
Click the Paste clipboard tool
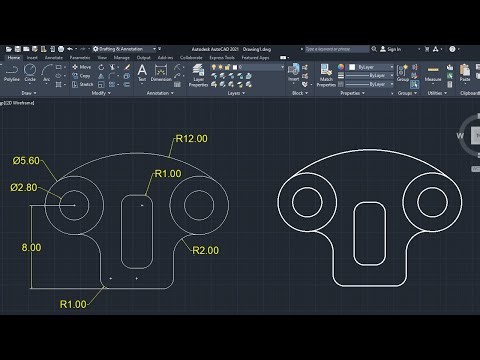point(465,73)
